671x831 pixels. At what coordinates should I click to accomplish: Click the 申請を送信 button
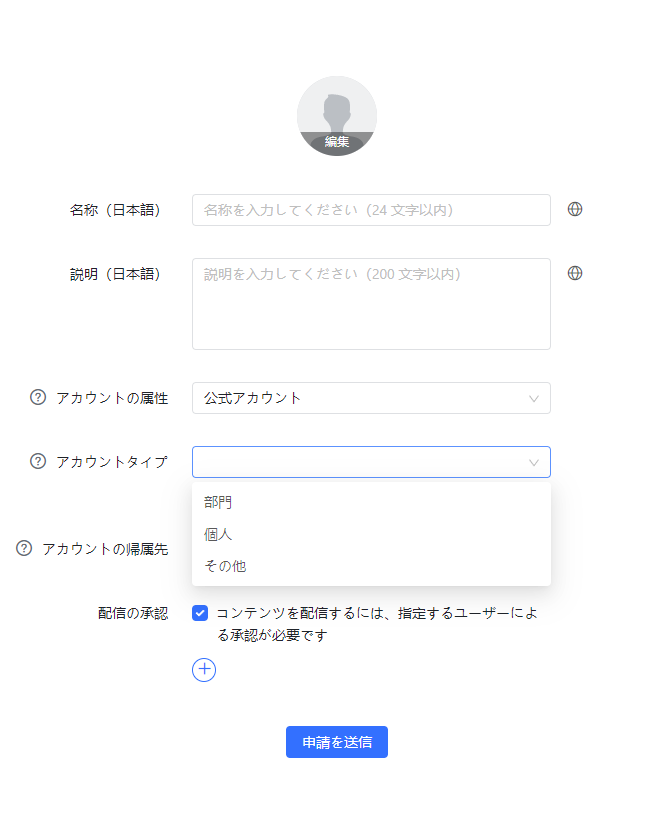337,742
